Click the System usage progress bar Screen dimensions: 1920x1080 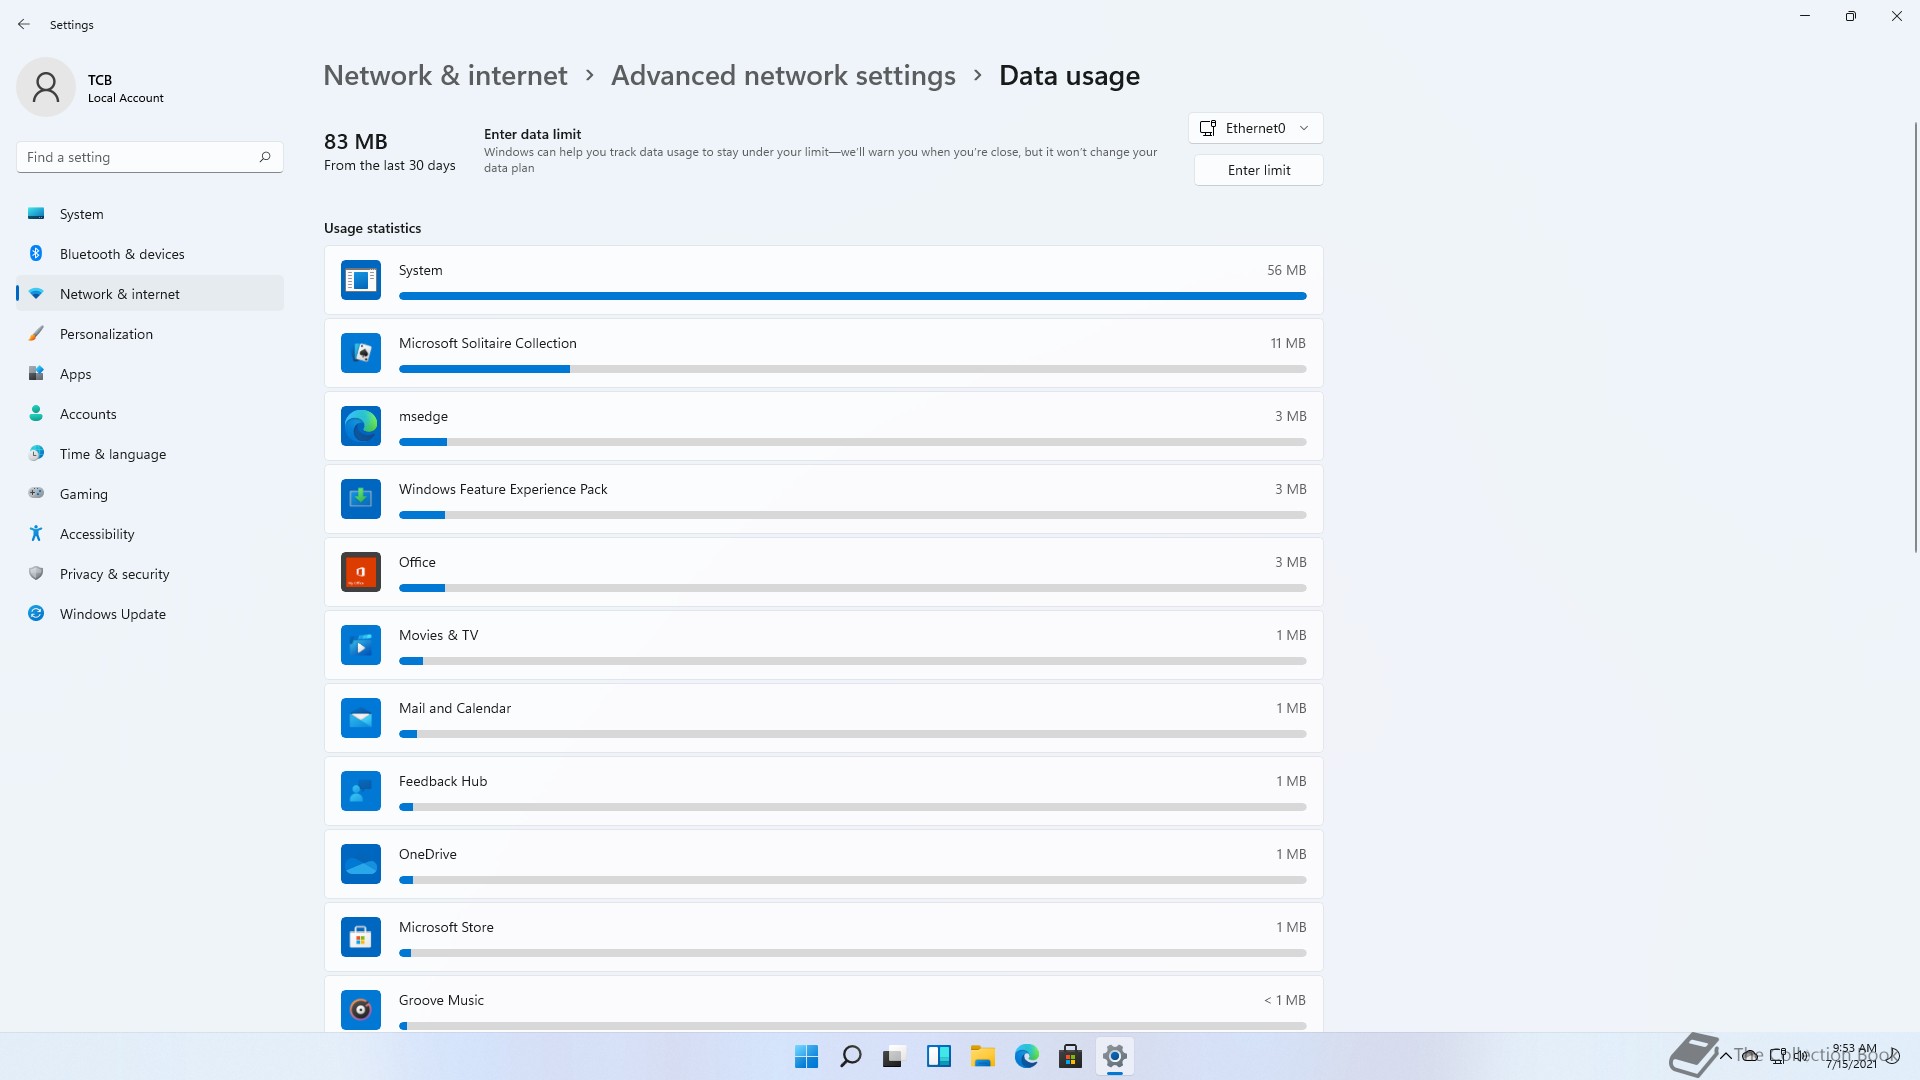point(852,296)
